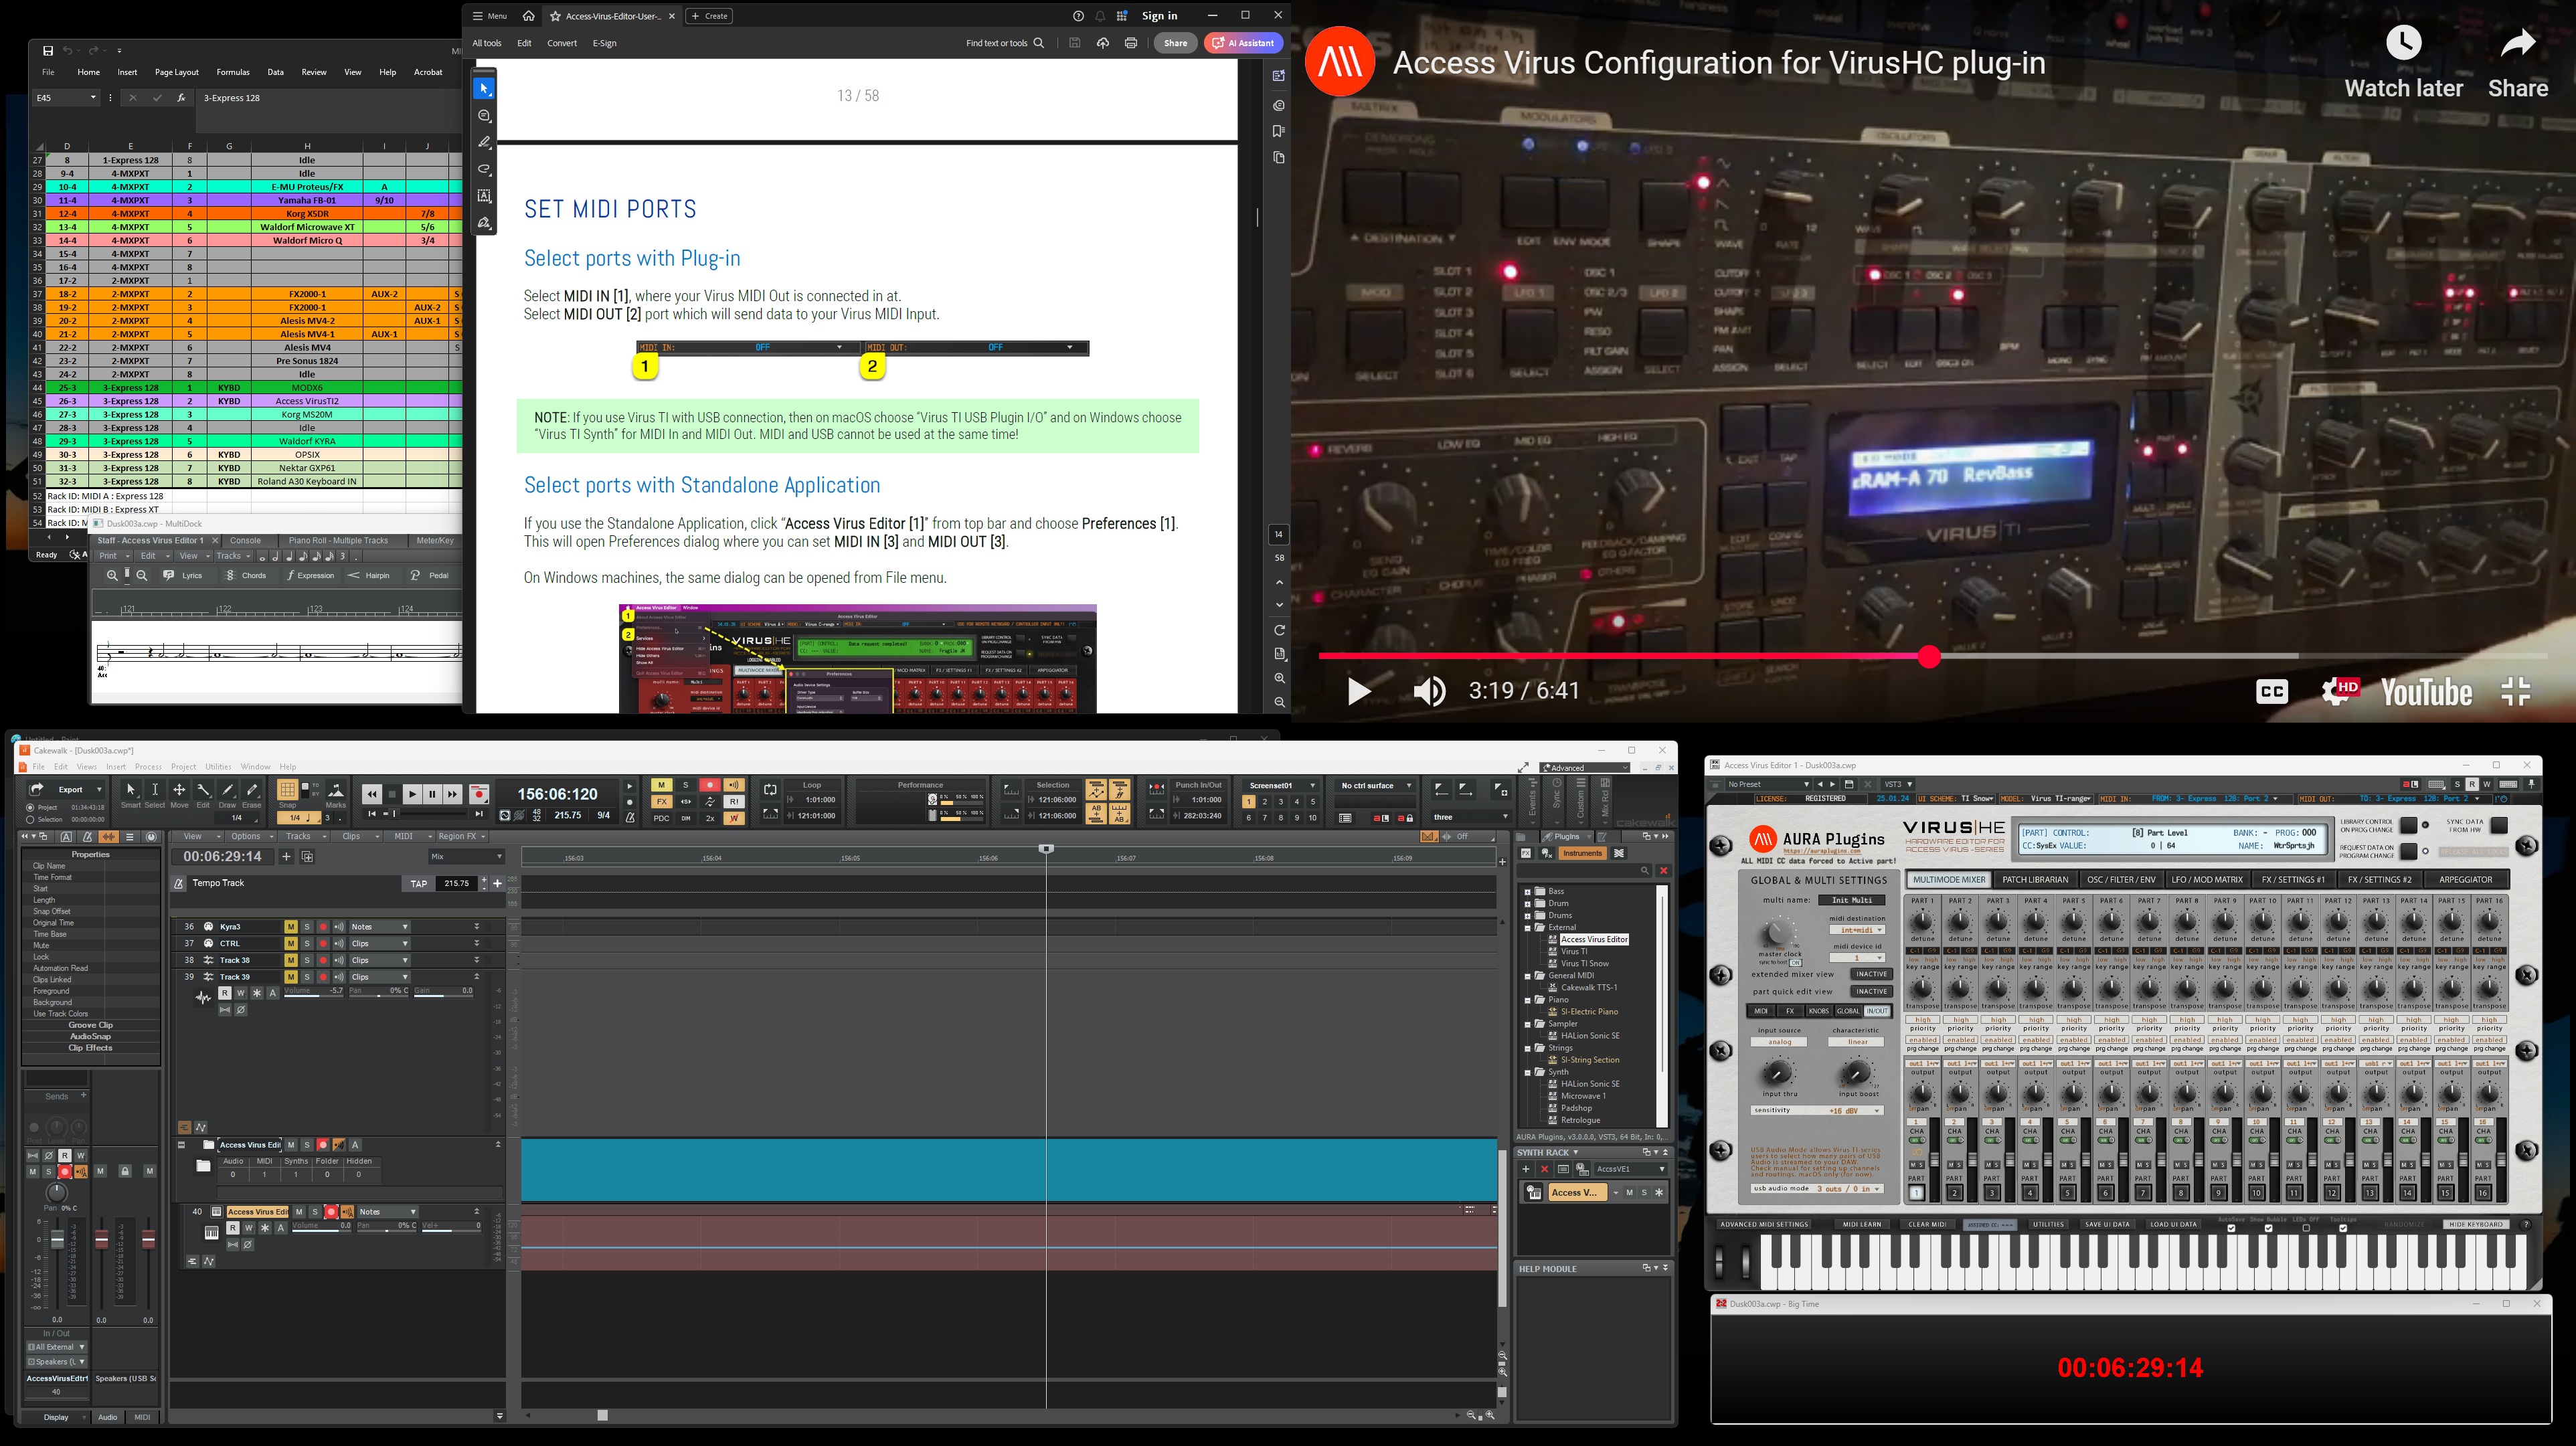Click the HIDE KEYBOARD button

click(x=2475, y=1224)
